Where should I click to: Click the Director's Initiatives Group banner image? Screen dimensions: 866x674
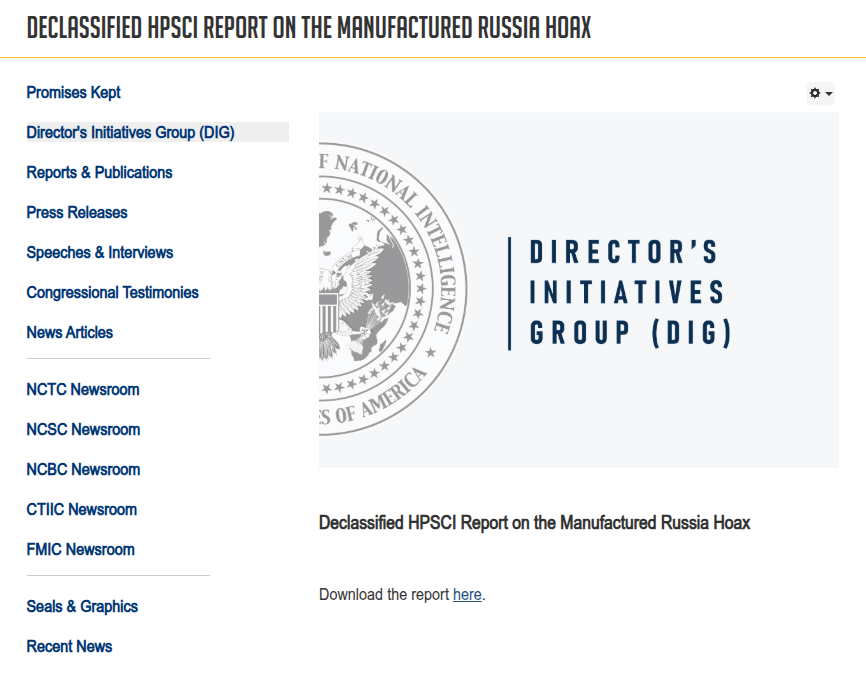(579, 290)
